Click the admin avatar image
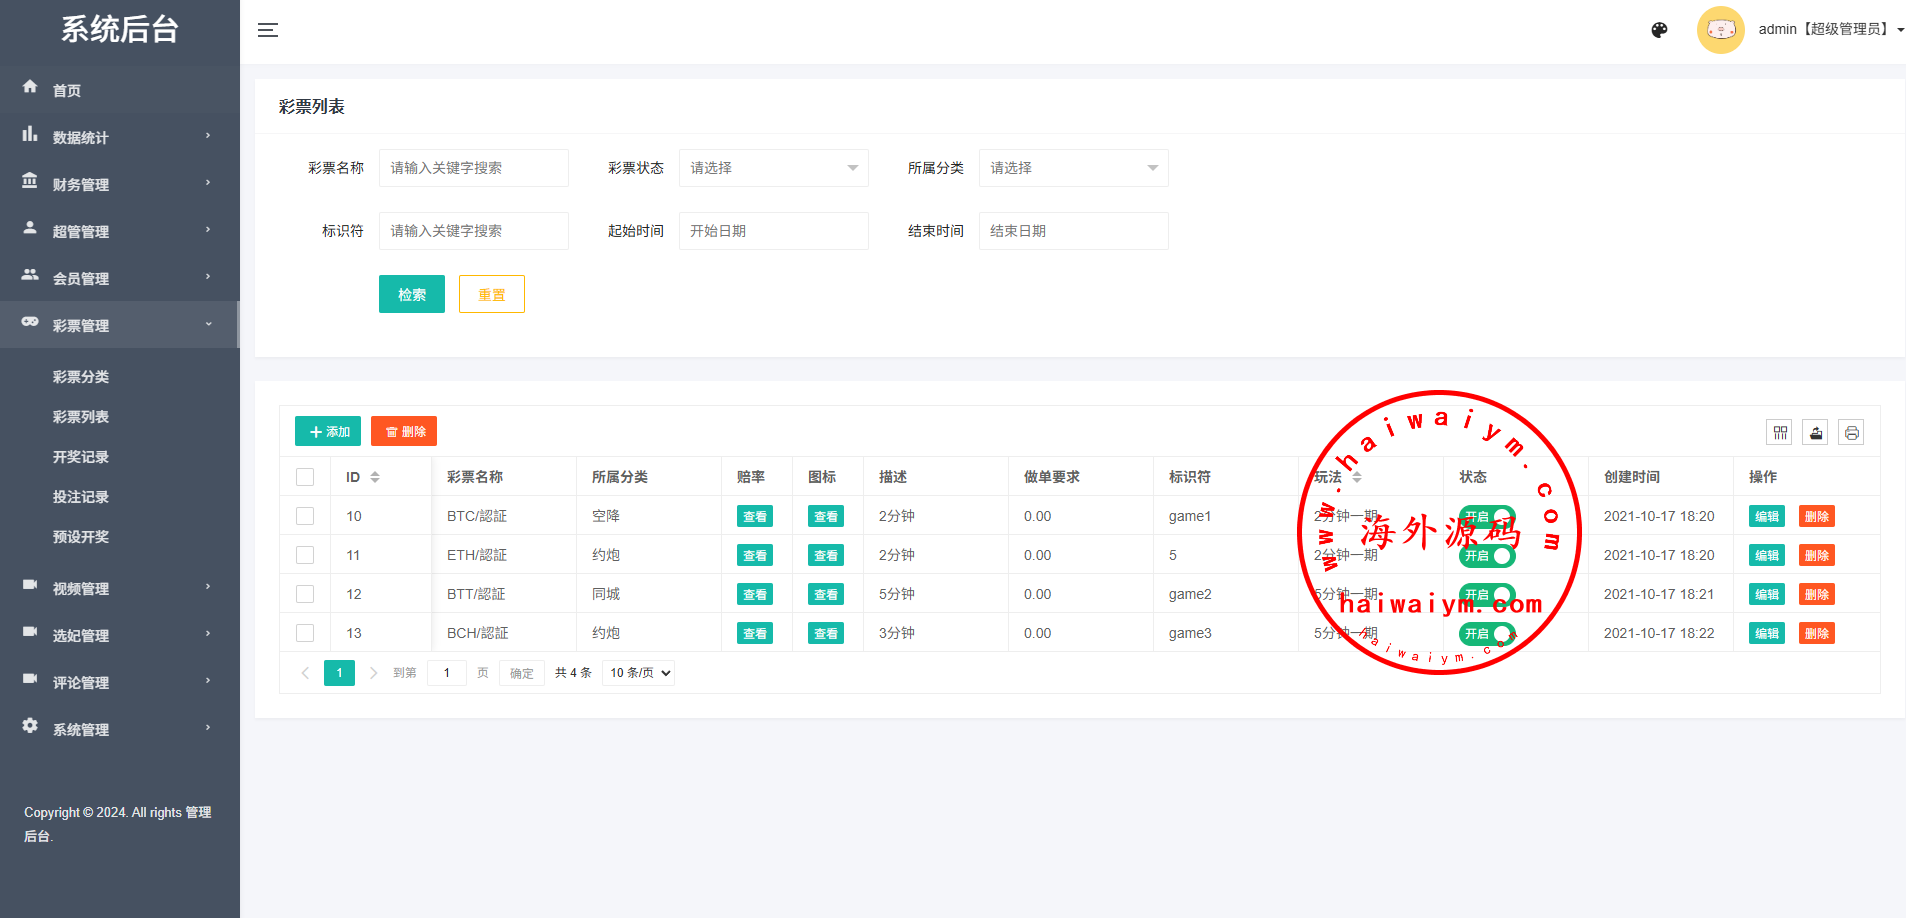The width and height of the screenshot is (1906, 918). coord(1720,30)
